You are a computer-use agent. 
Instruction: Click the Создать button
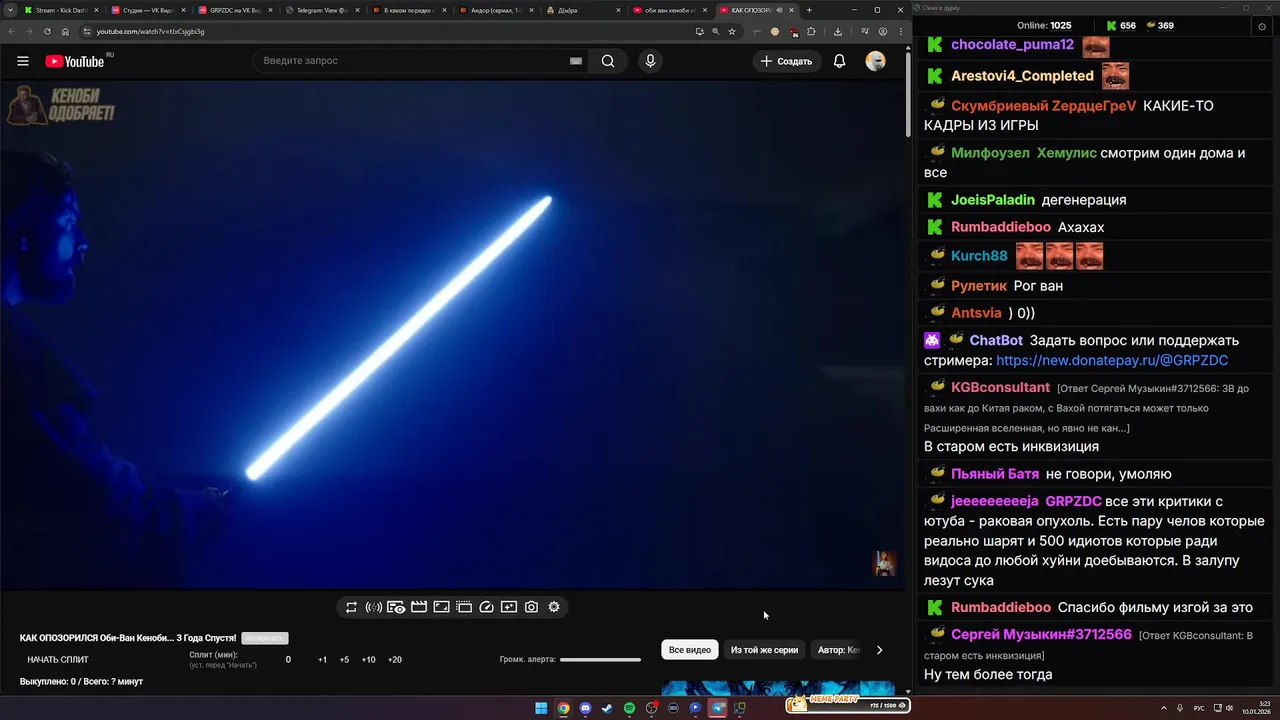click(x=787, y=61)
